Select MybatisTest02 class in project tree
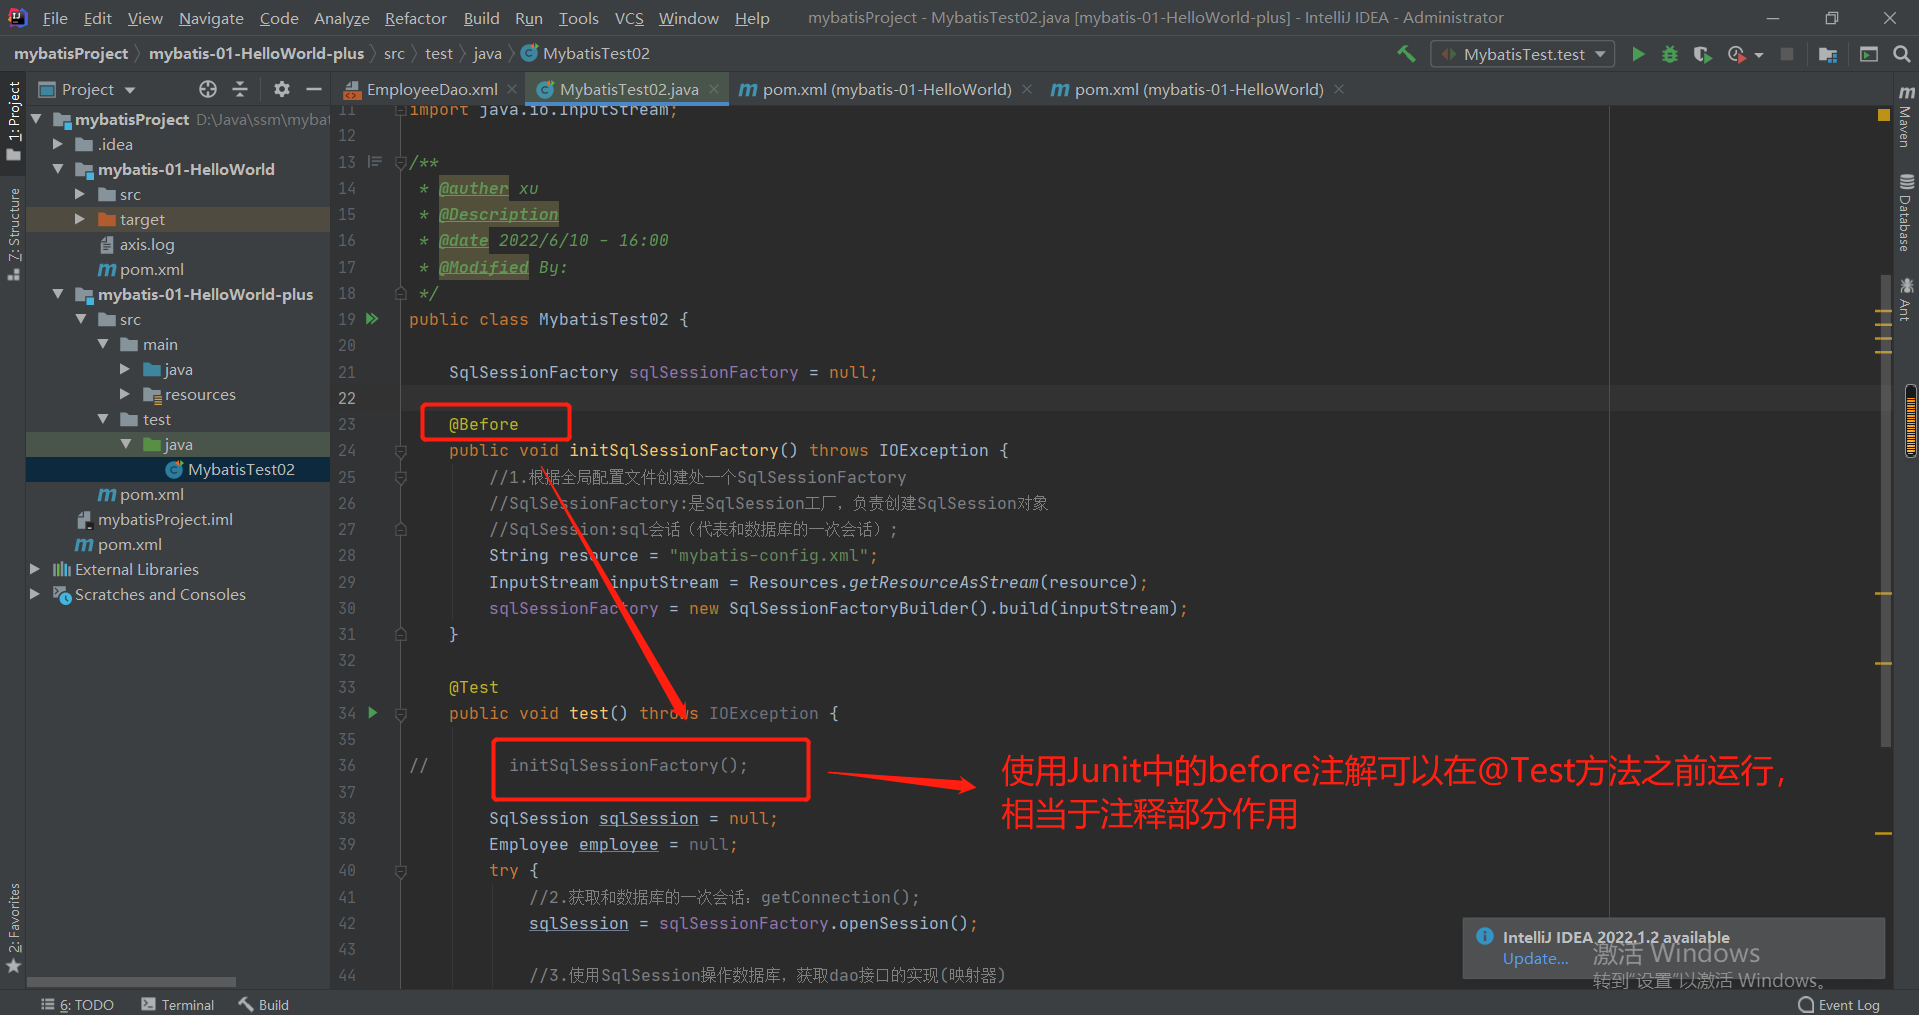Screen dimensions: 1919x1015 coord(241,469)
